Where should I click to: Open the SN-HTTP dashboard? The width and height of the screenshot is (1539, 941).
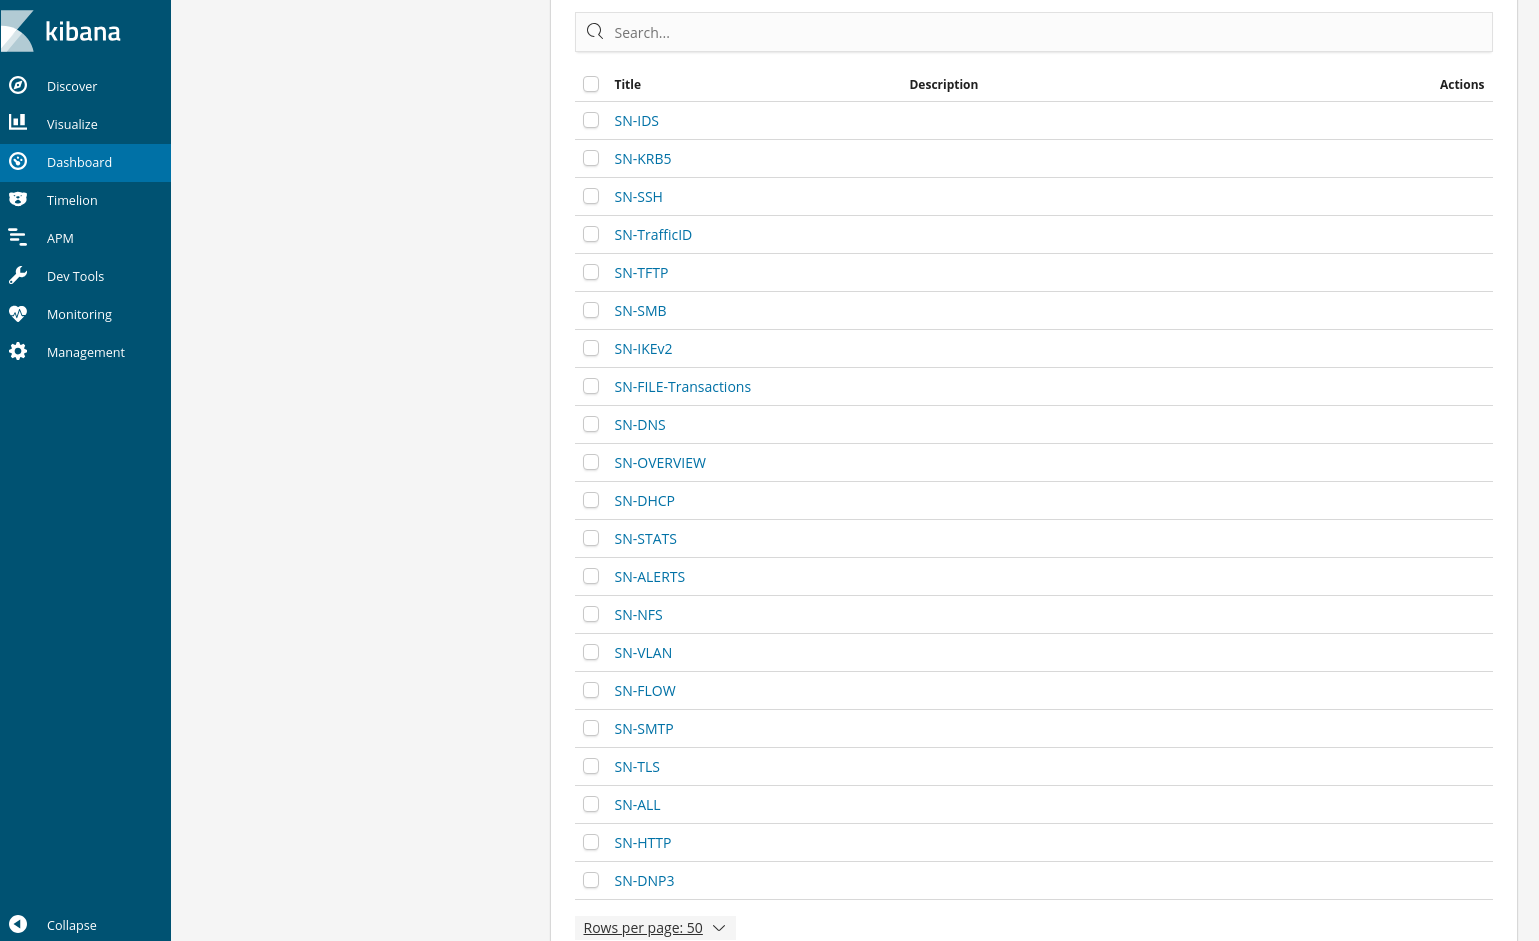pyautogui.click(x=642, y=843)
